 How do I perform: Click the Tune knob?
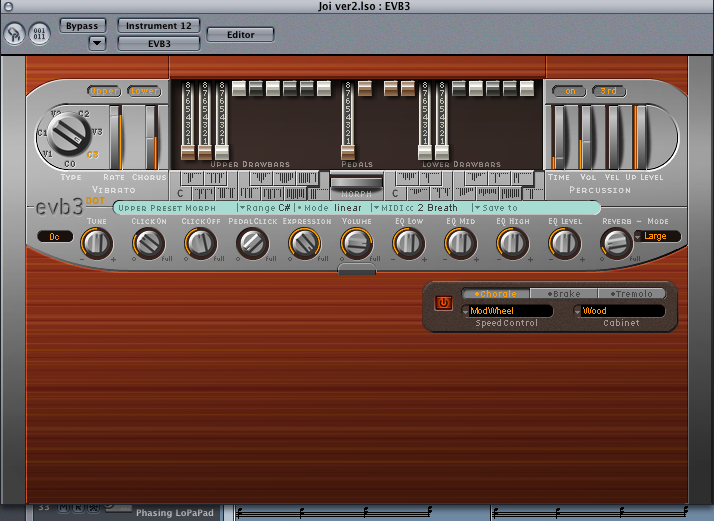tap(97, 243)
